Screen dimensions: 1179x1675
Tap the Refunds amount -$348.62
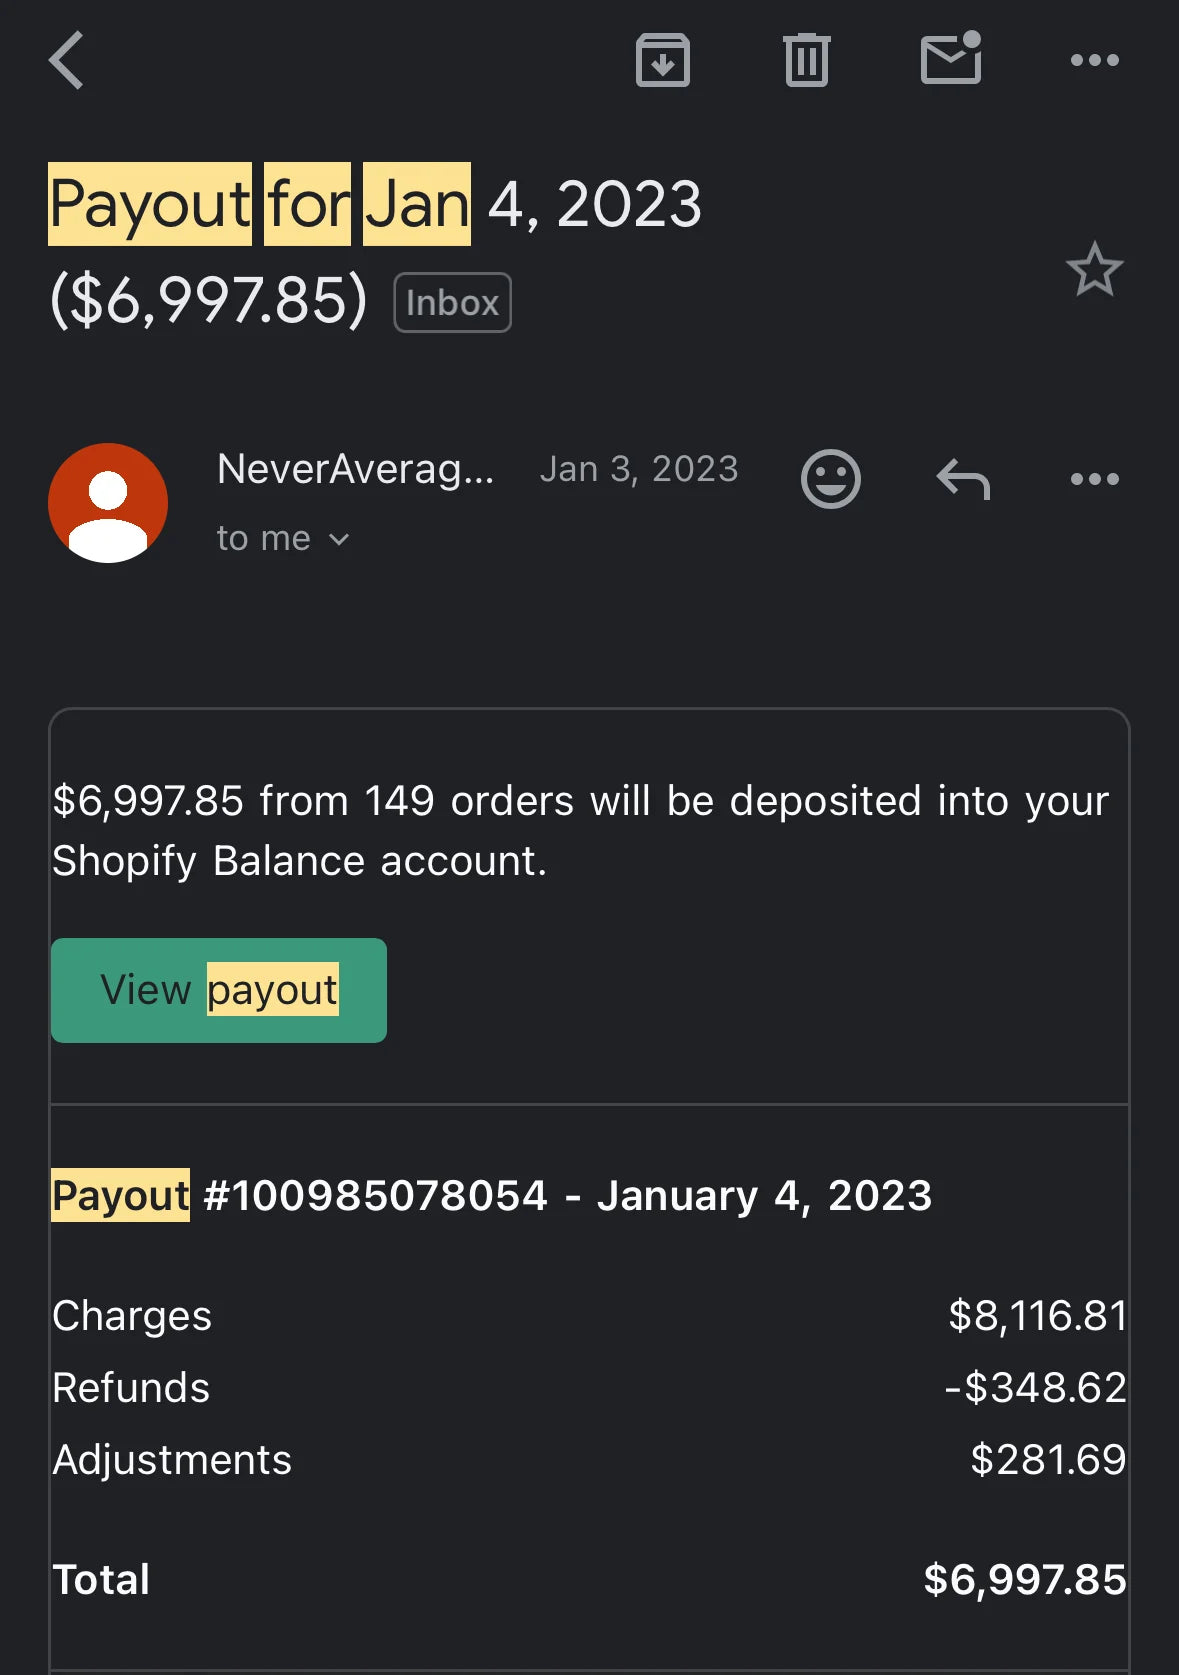pos(1035,1387)
